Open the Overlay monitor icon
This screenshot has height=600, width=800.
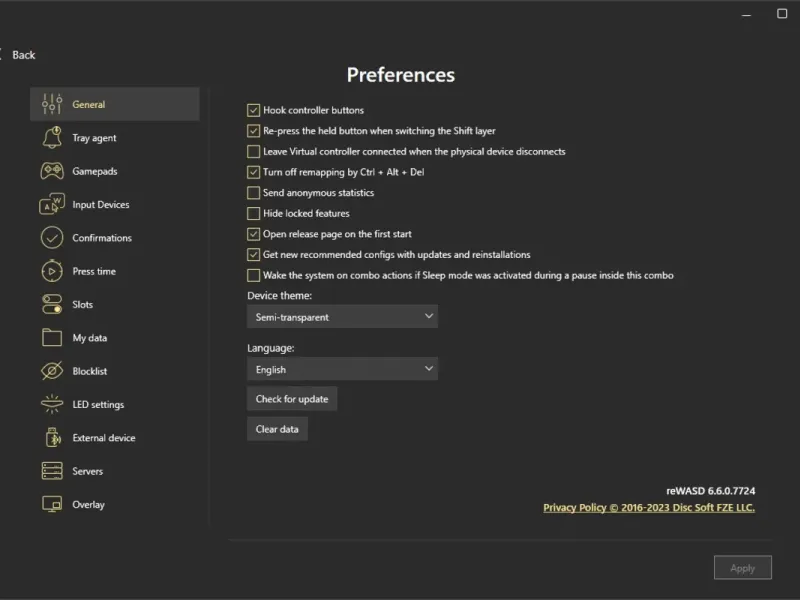pyautogui.click(x=52, y=505)
